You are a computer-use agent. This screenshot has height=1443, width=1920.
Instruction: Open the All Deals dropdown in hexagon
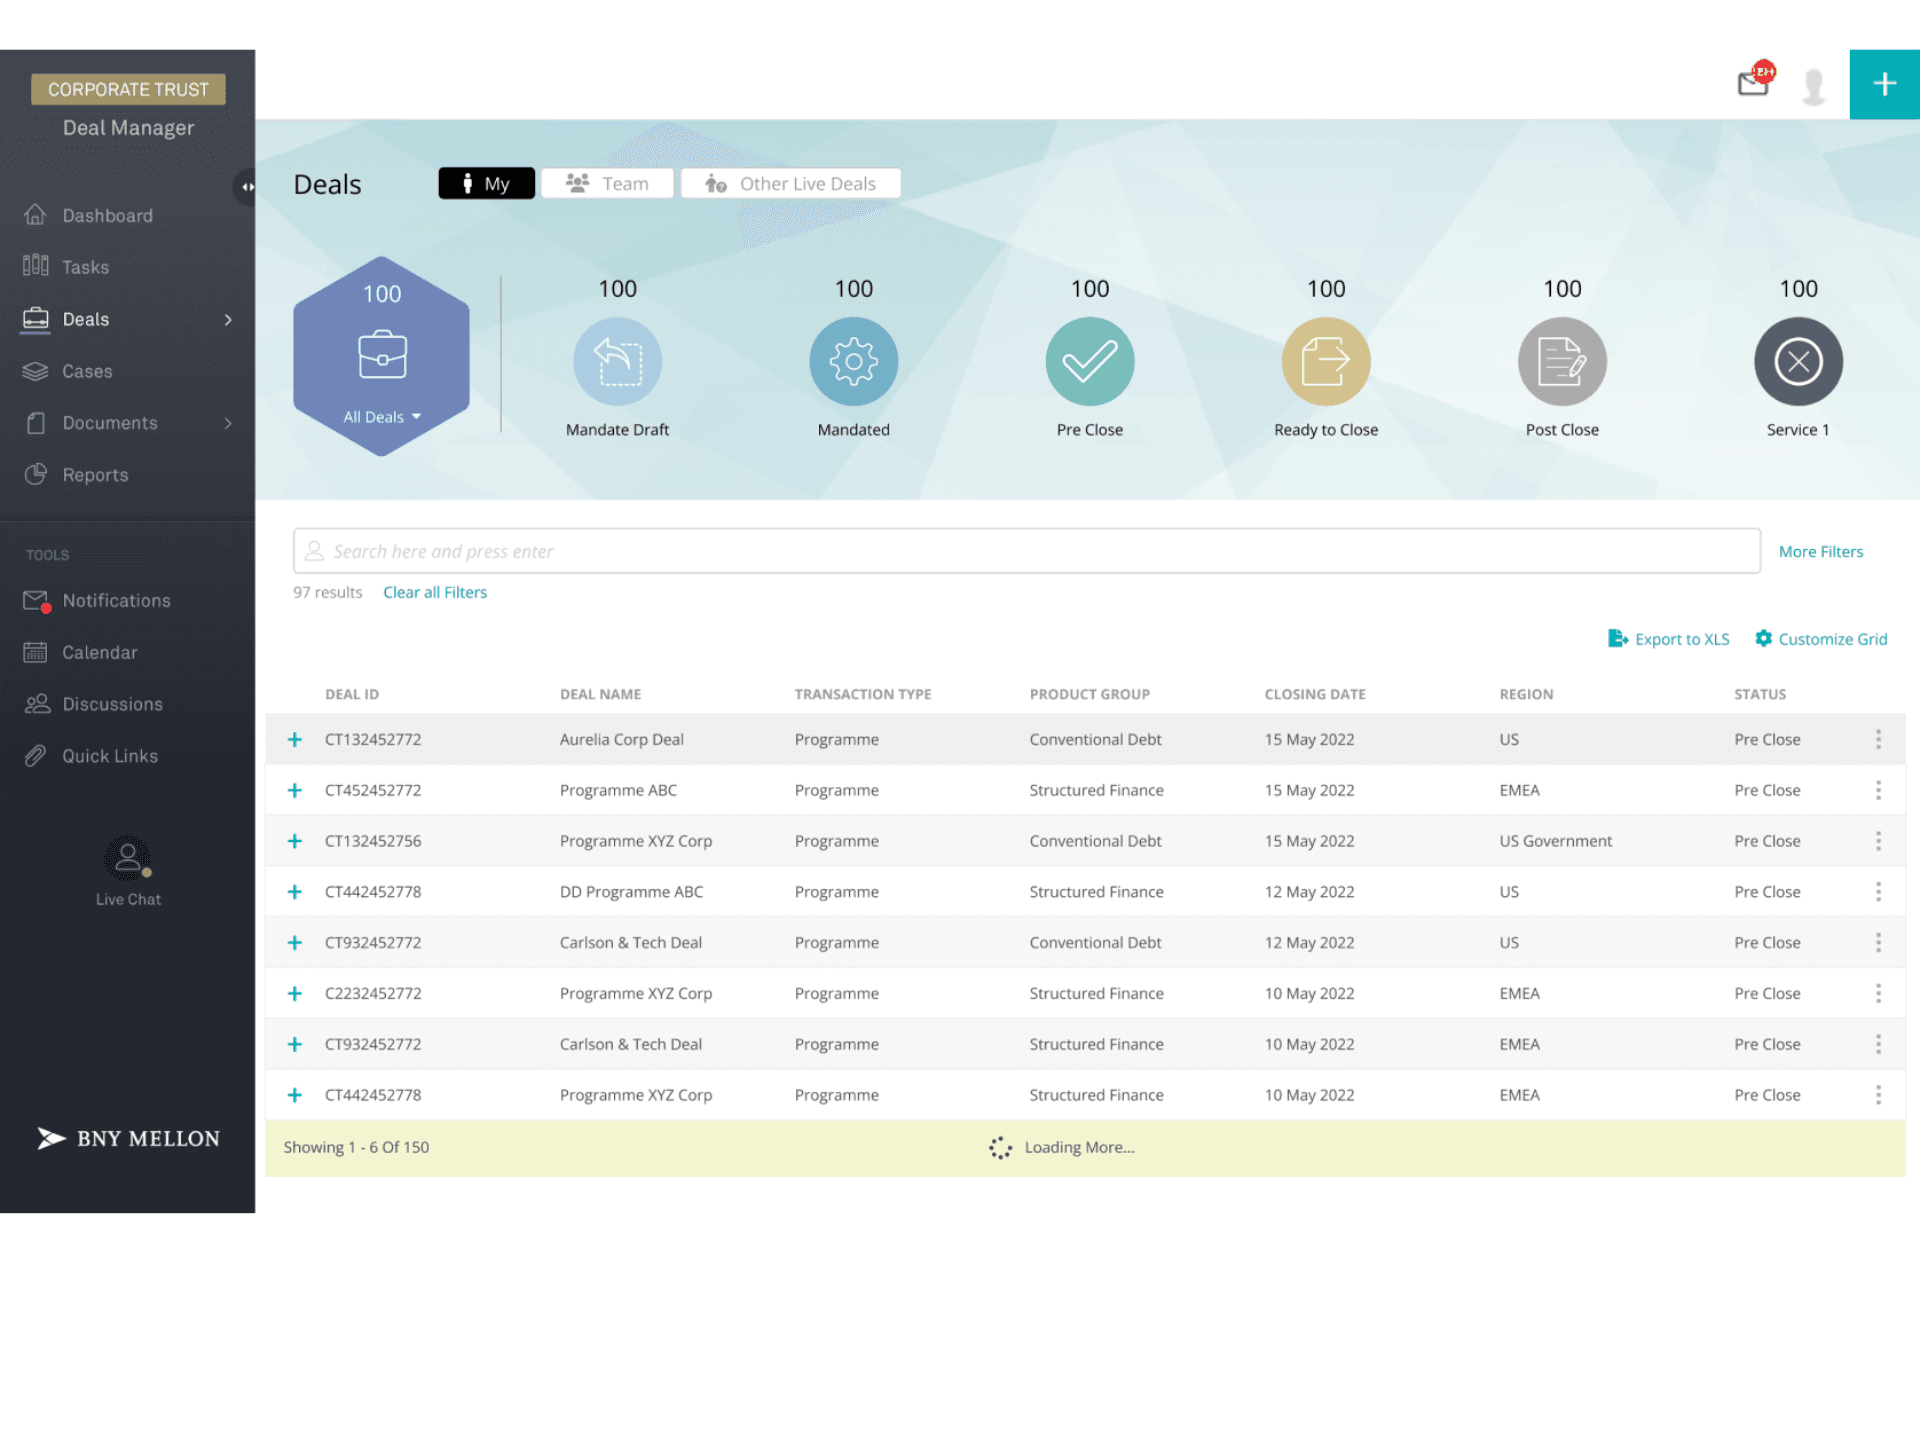(382, 417)
